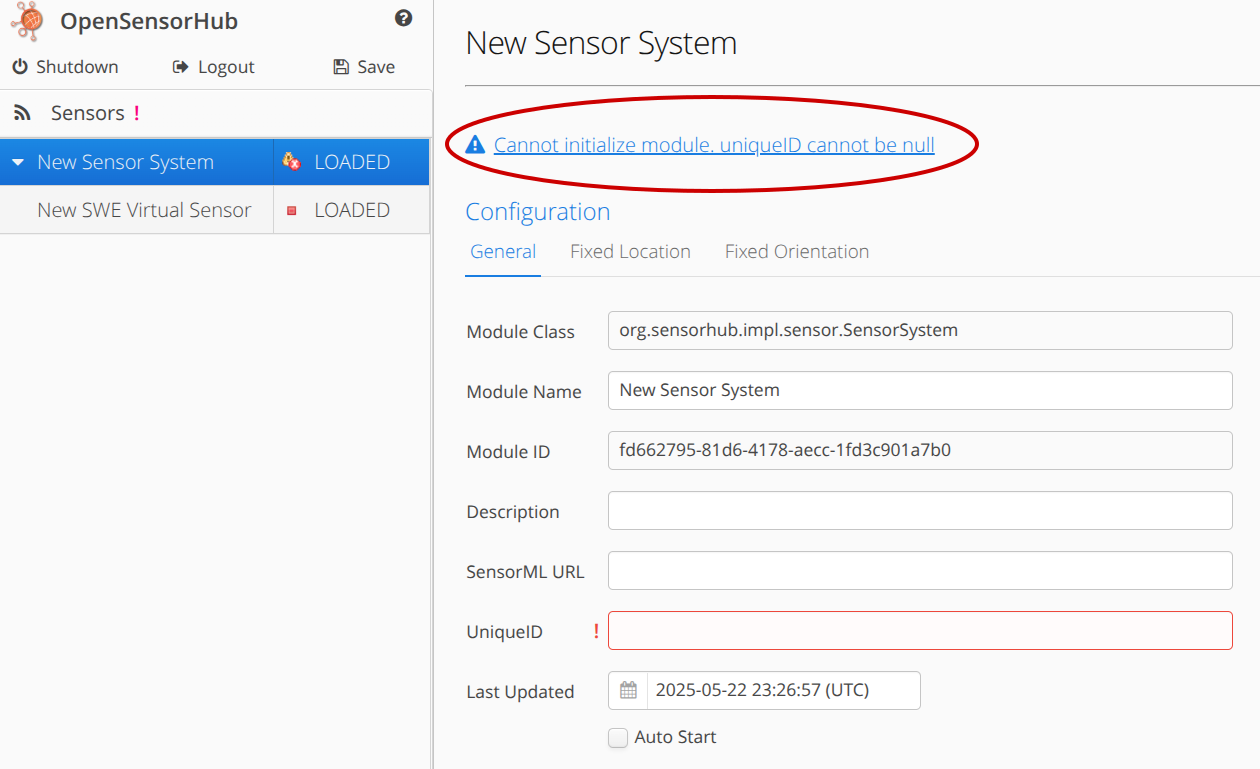Select the General configuration tab
The height and width of the screenshot is (769, 1260).
click(x=503, y=252)
